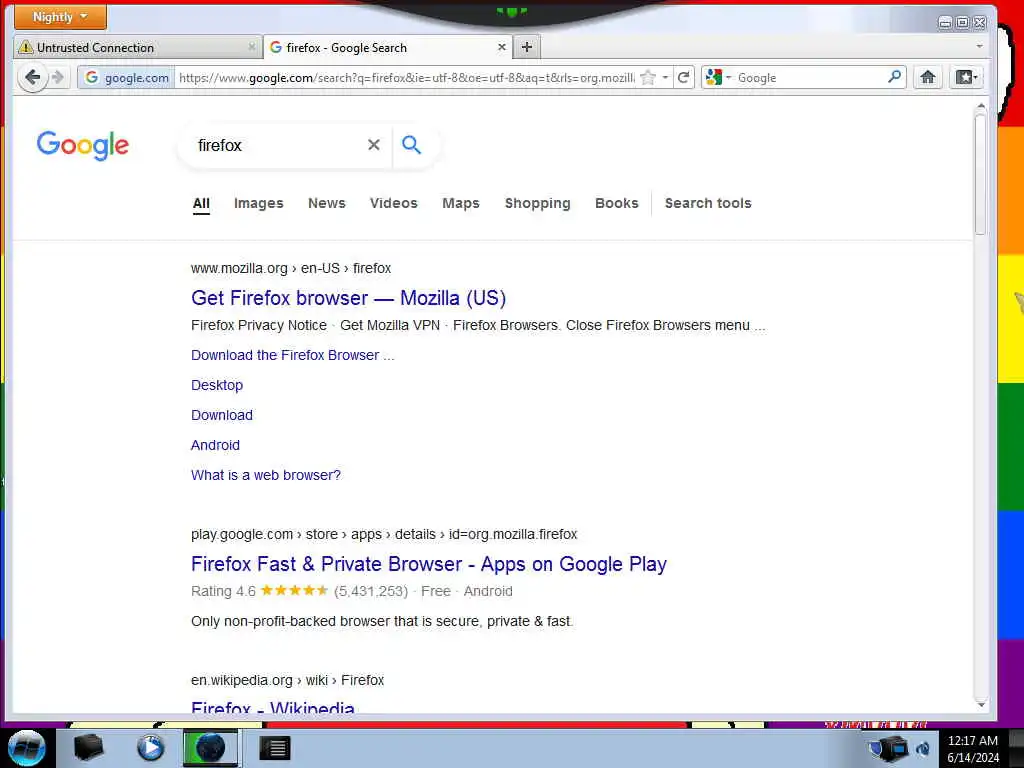Switch to Shopping results
Viewport: 1024px width, 768px height.
click(537, 203)
